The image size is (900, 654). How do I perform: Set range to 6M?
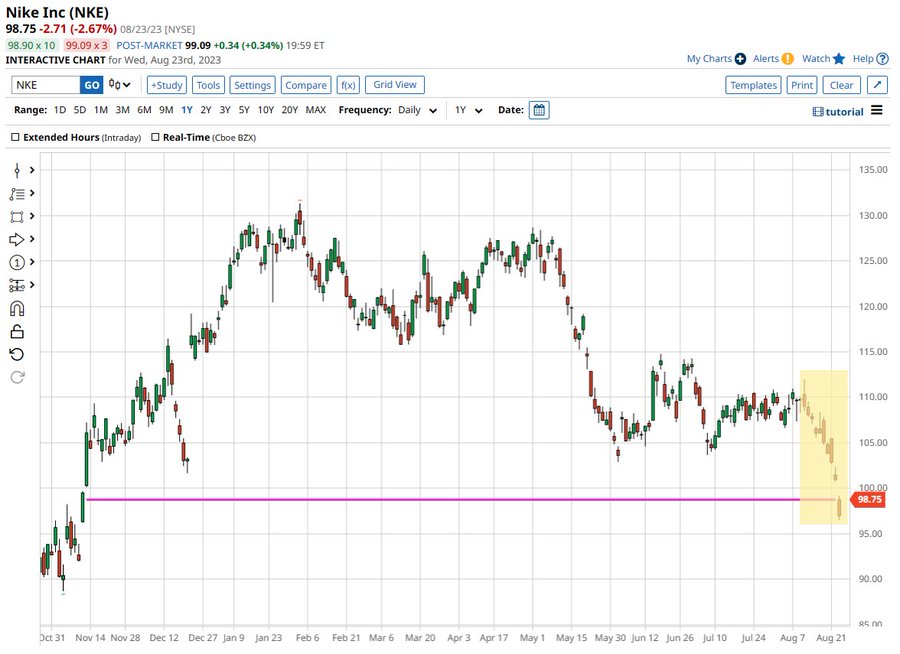pos(144,110)
